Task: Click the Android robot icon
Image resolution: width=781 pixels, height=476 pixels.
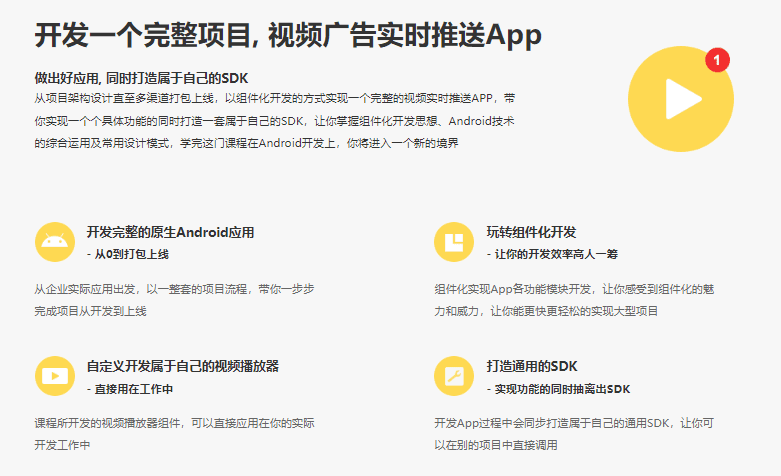Action: 54,242
